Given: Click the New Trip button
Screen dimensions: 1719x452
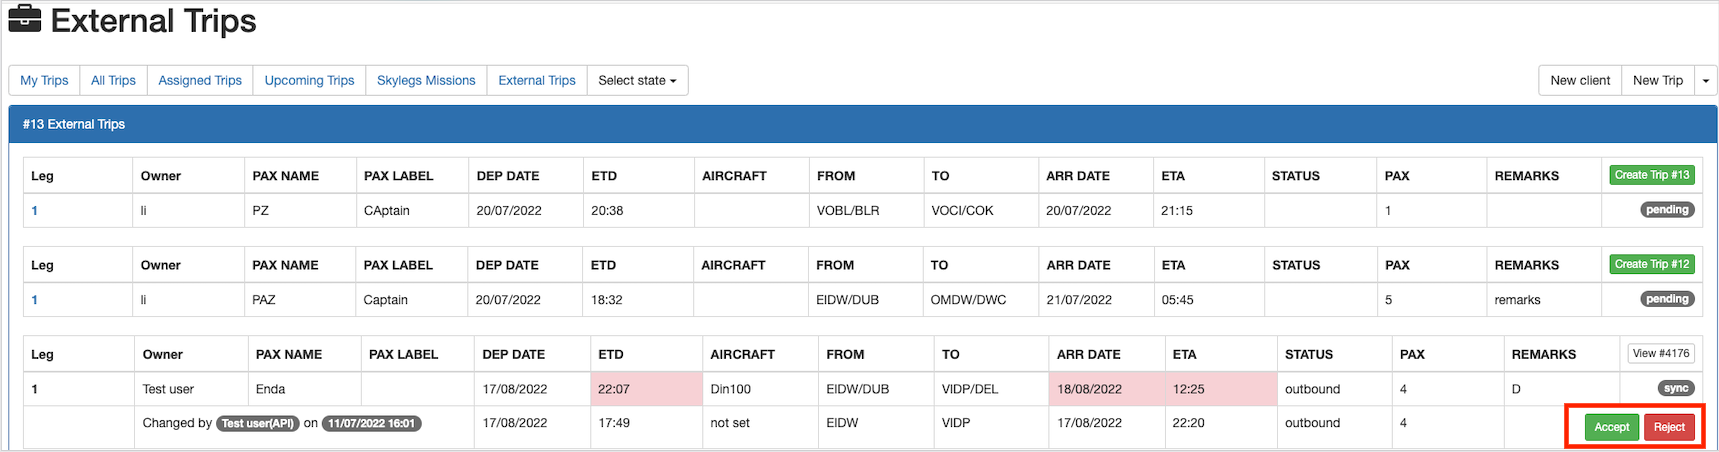Looking at the screenshot, I should [1657, 80].
